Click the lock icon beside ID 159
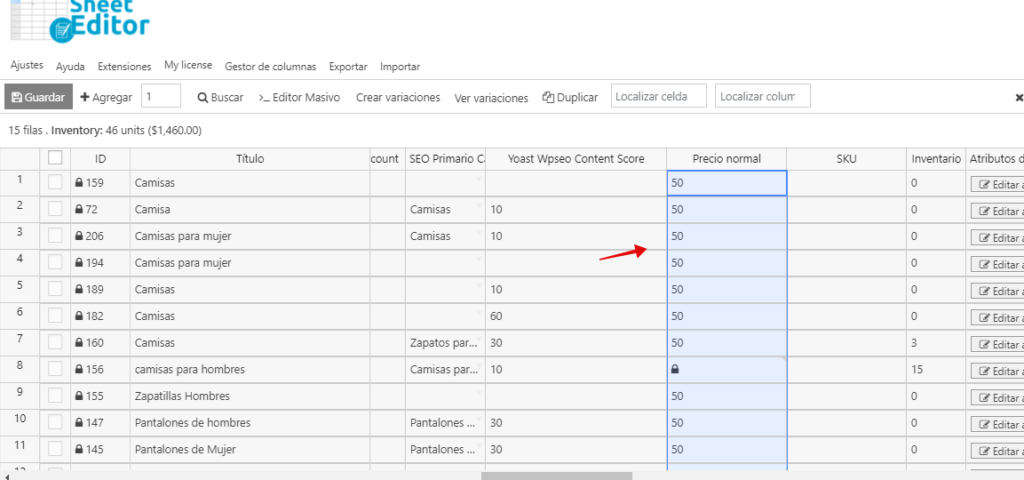The image size is (1024, 480). pos(79,184)
